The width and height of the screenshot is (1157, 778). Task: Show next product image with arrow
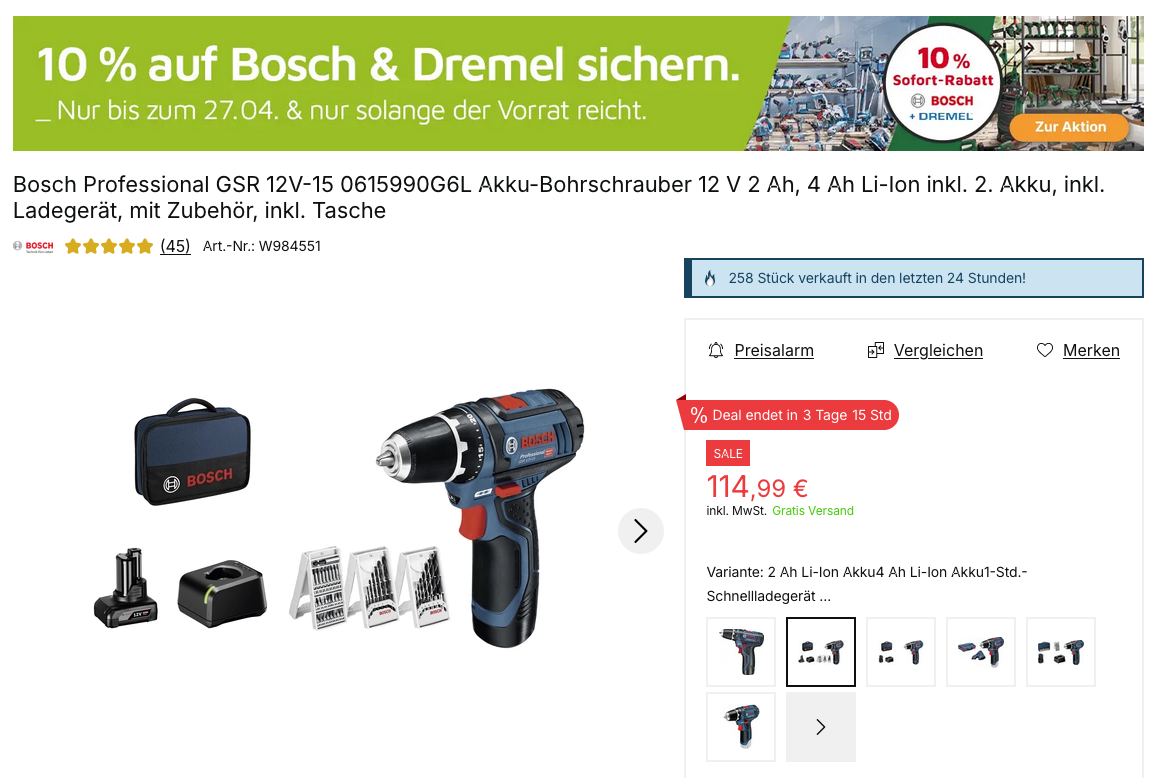click(640, 531)
